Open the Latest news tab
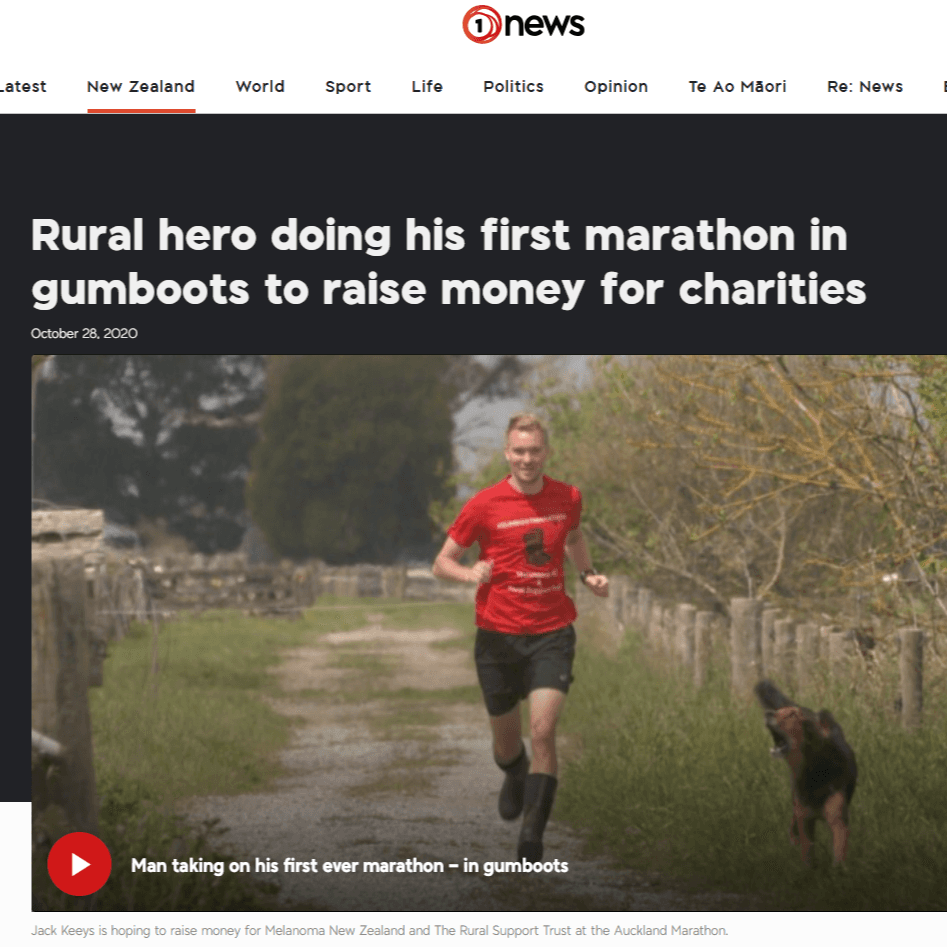947x947 pixels. coord(23,86)
